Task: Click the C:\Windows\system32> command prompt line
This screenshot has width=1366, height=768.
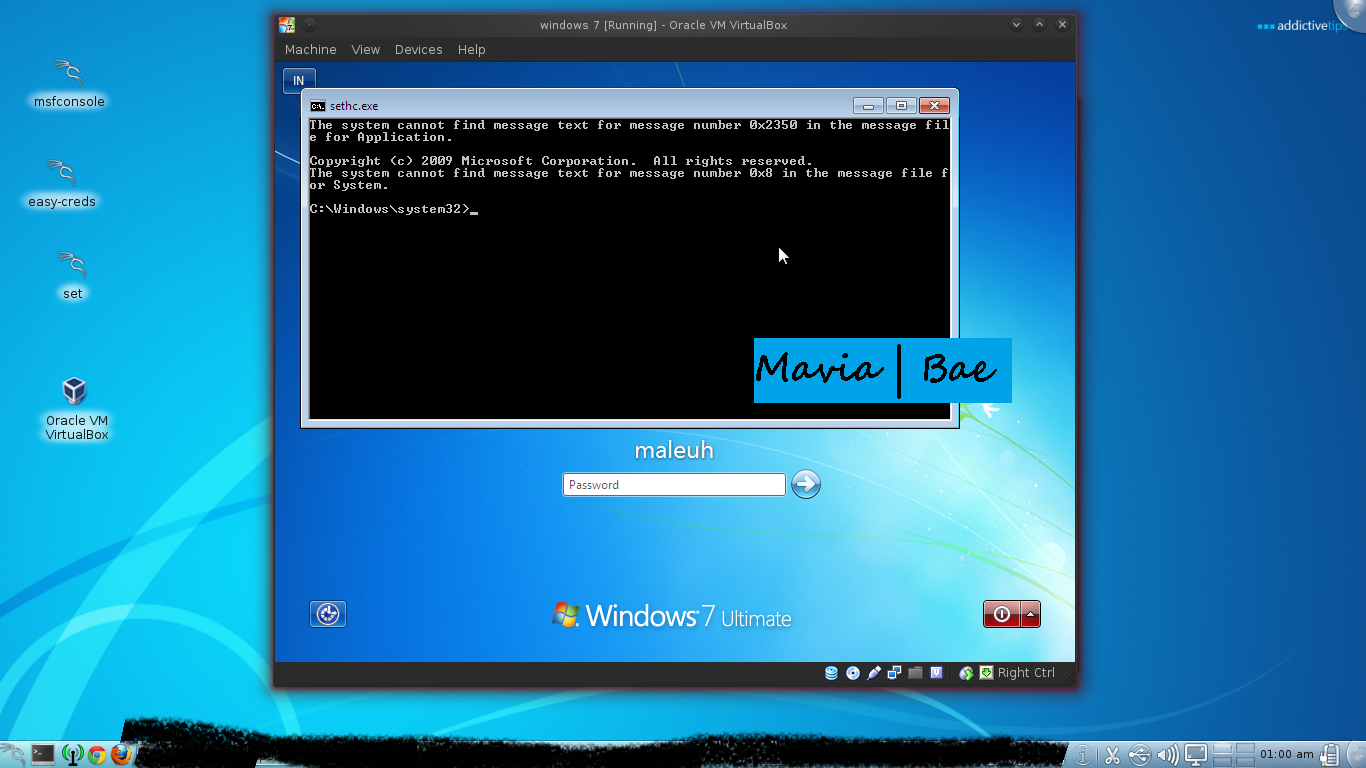Action: pos(394,209)
